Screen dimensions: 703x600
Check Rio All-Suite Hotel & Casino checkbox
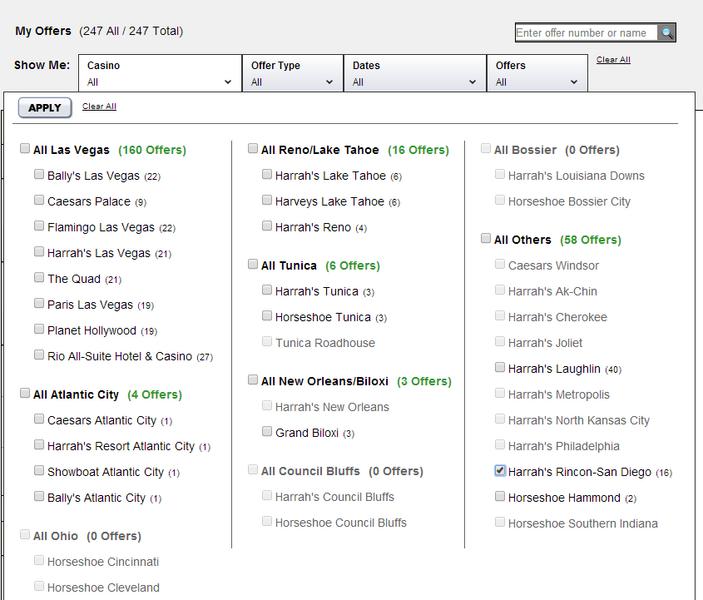point(39,355)
